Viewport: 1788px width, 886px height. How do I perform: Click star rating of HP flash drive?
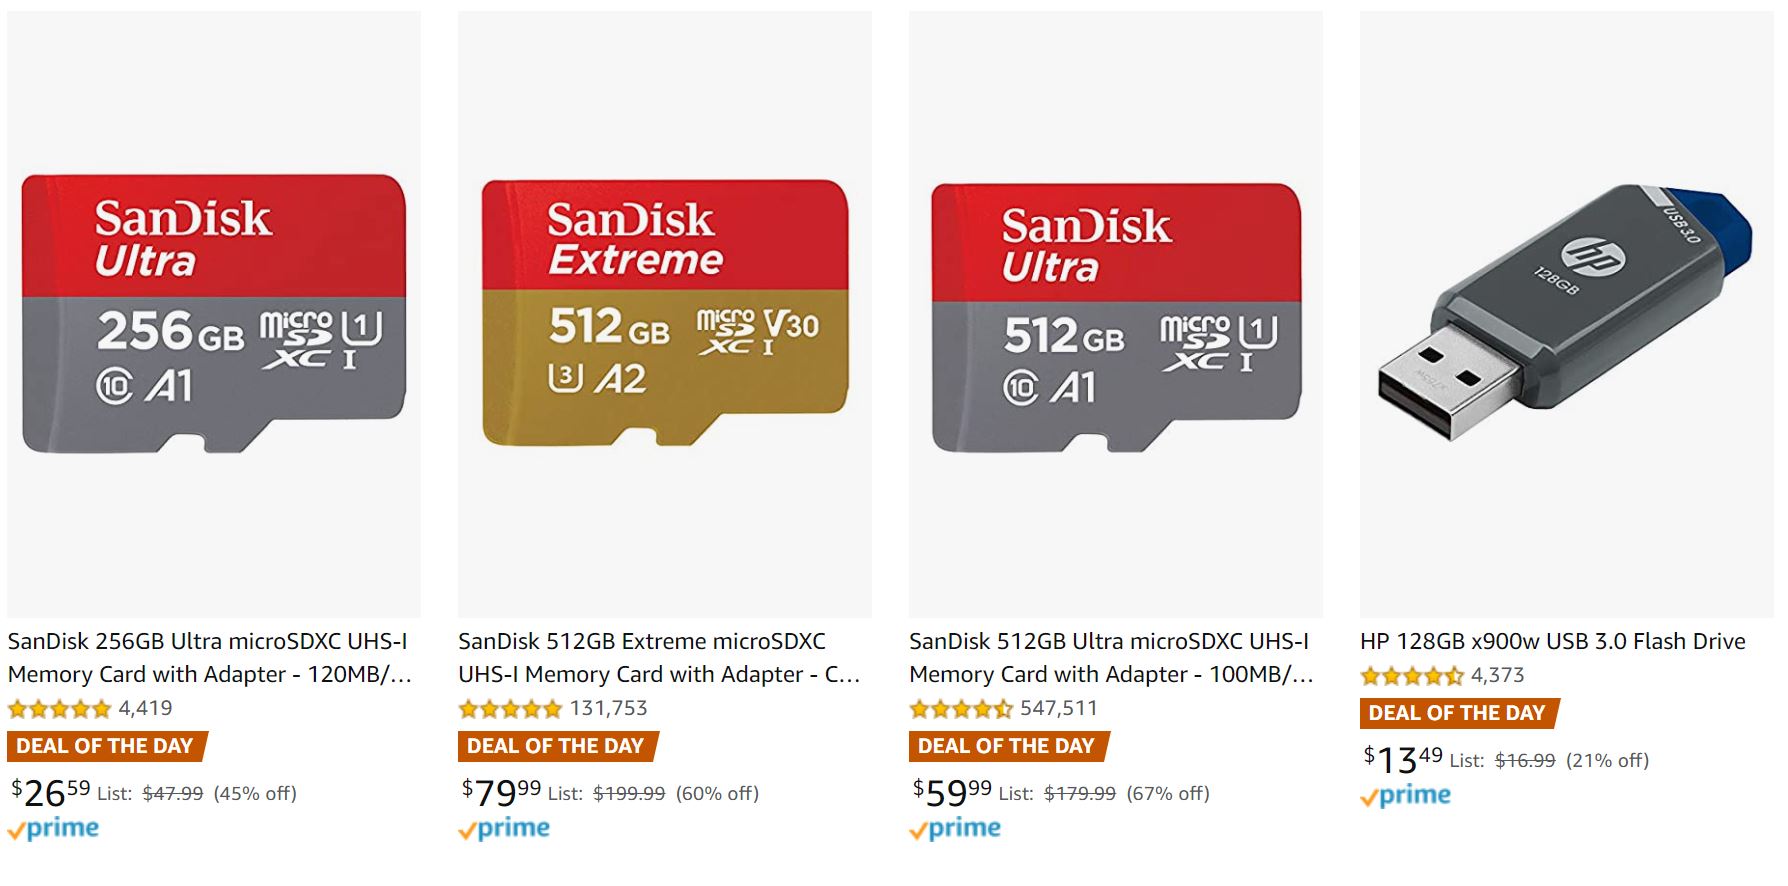tap(1412, 676)
